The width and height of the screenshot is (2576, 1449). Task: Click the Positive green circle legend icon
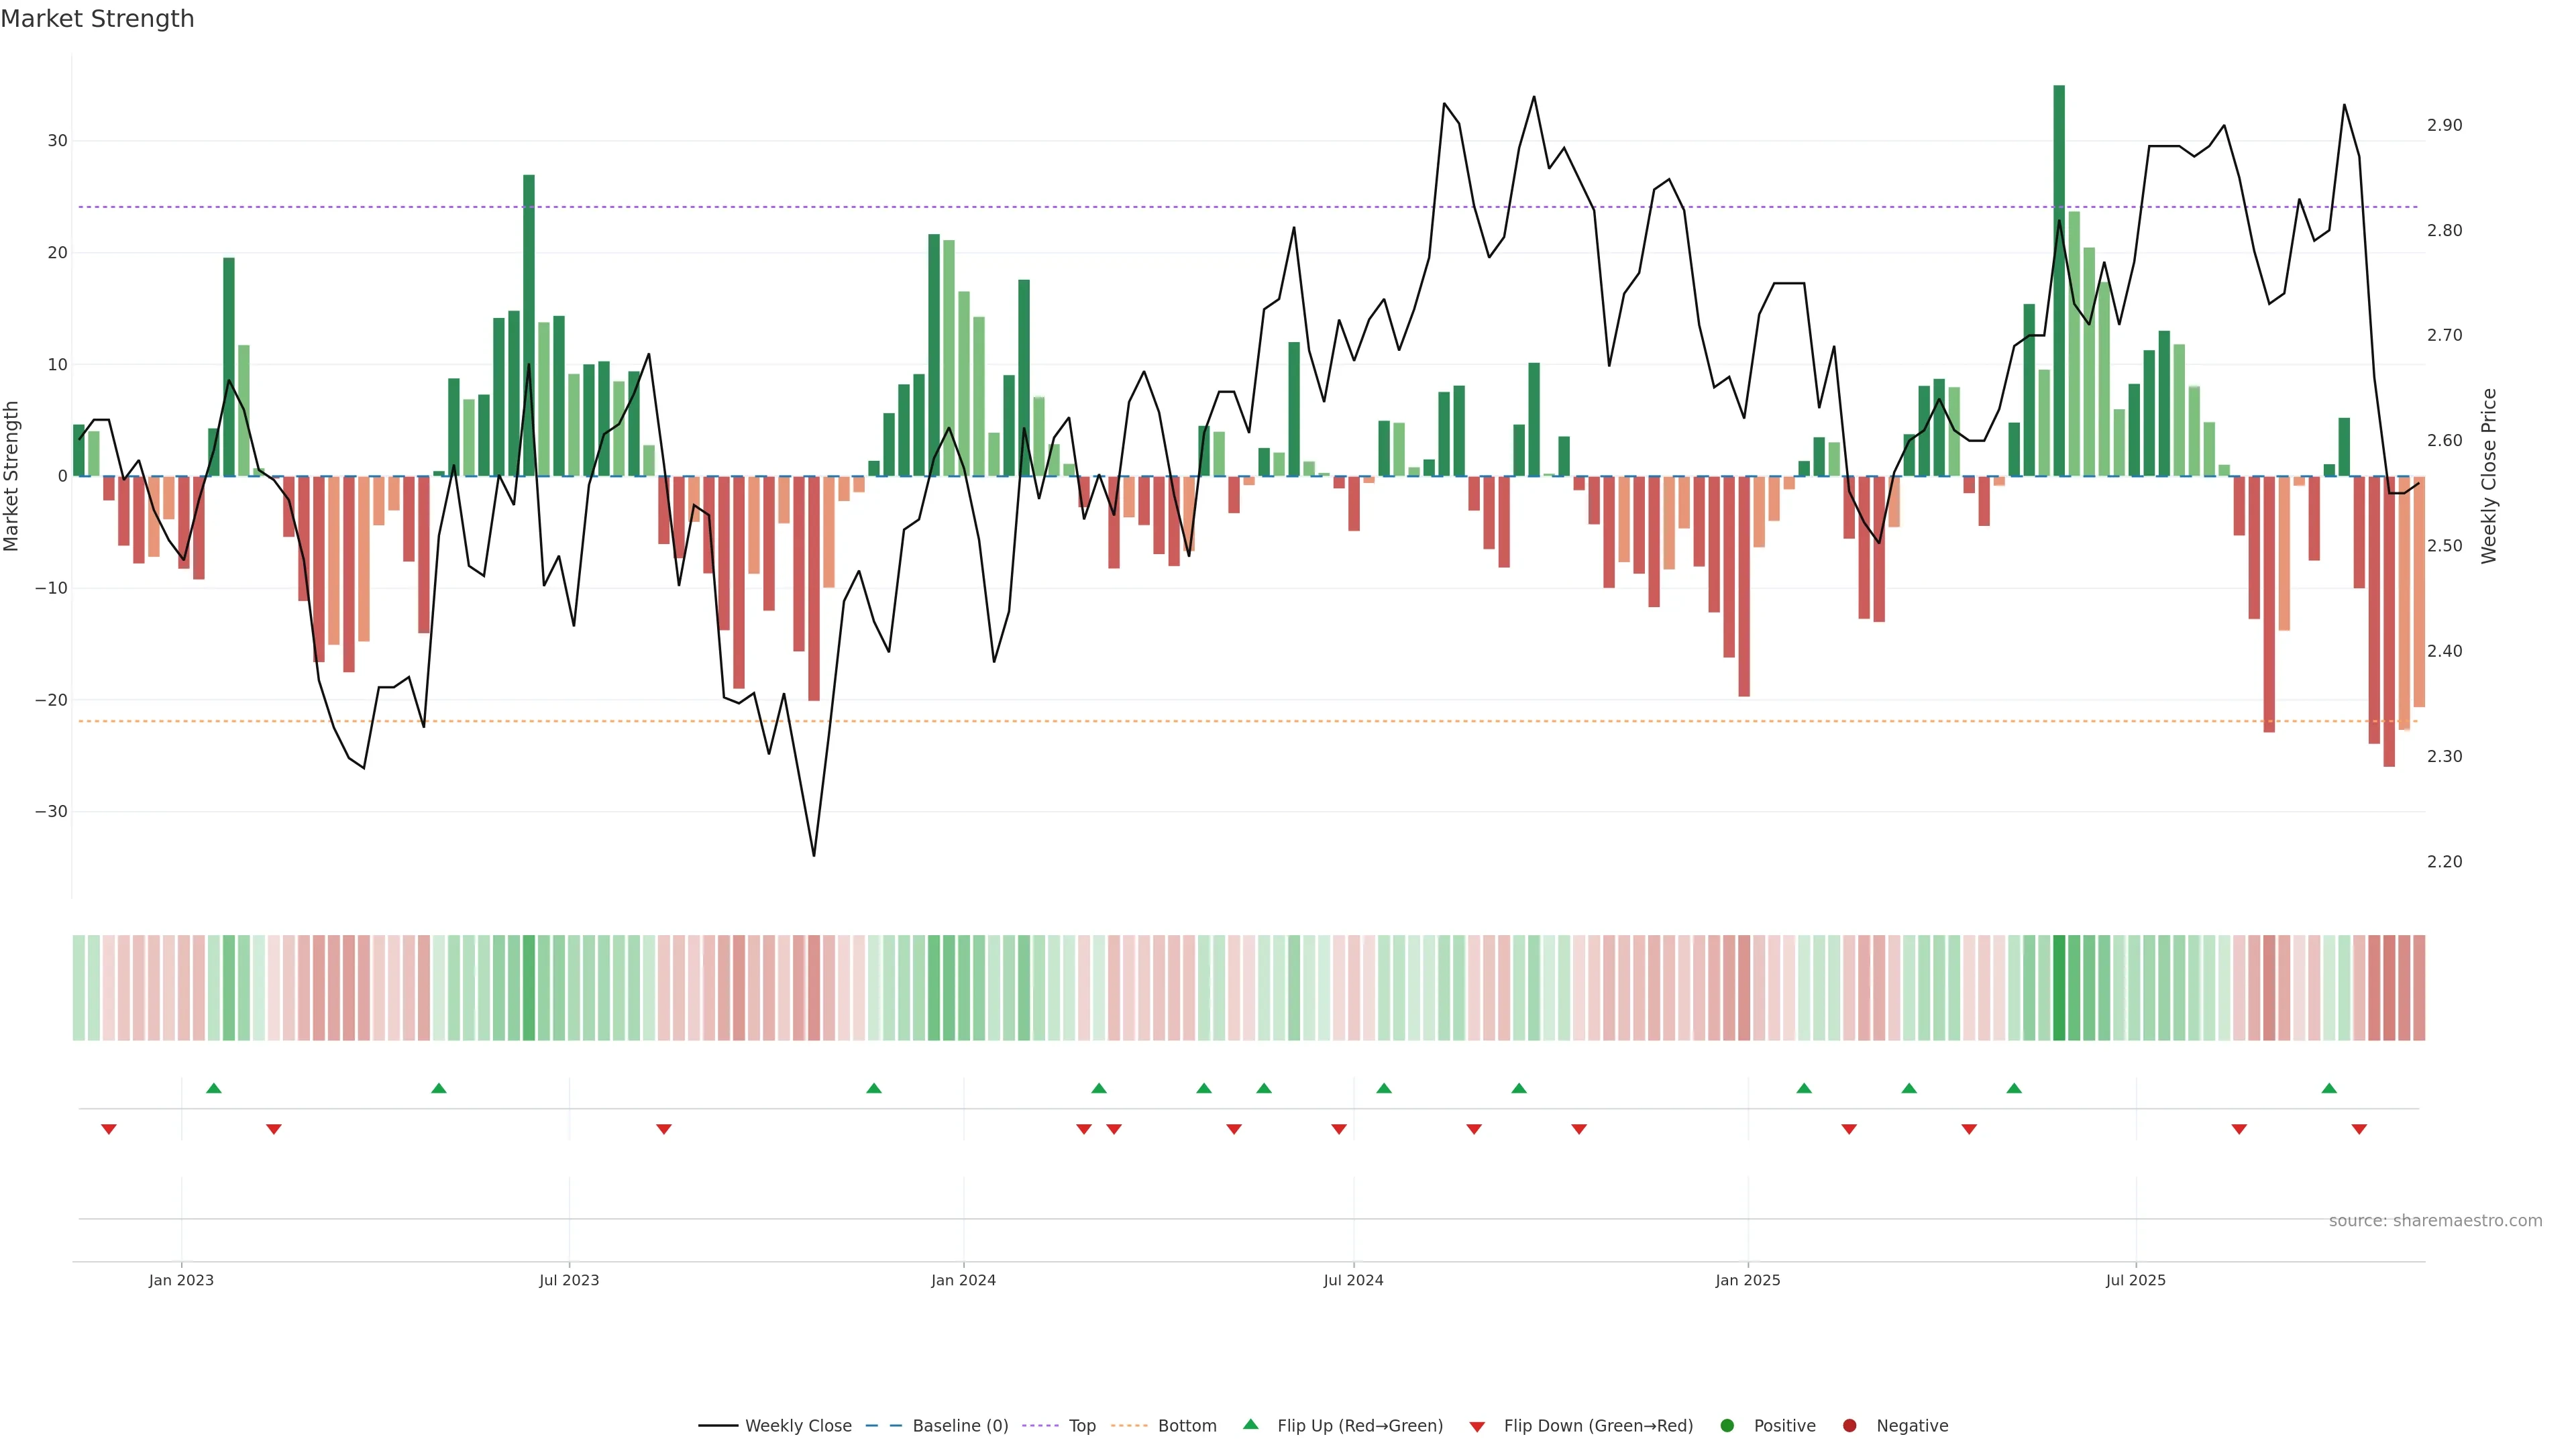[x=1727, y=1426]
